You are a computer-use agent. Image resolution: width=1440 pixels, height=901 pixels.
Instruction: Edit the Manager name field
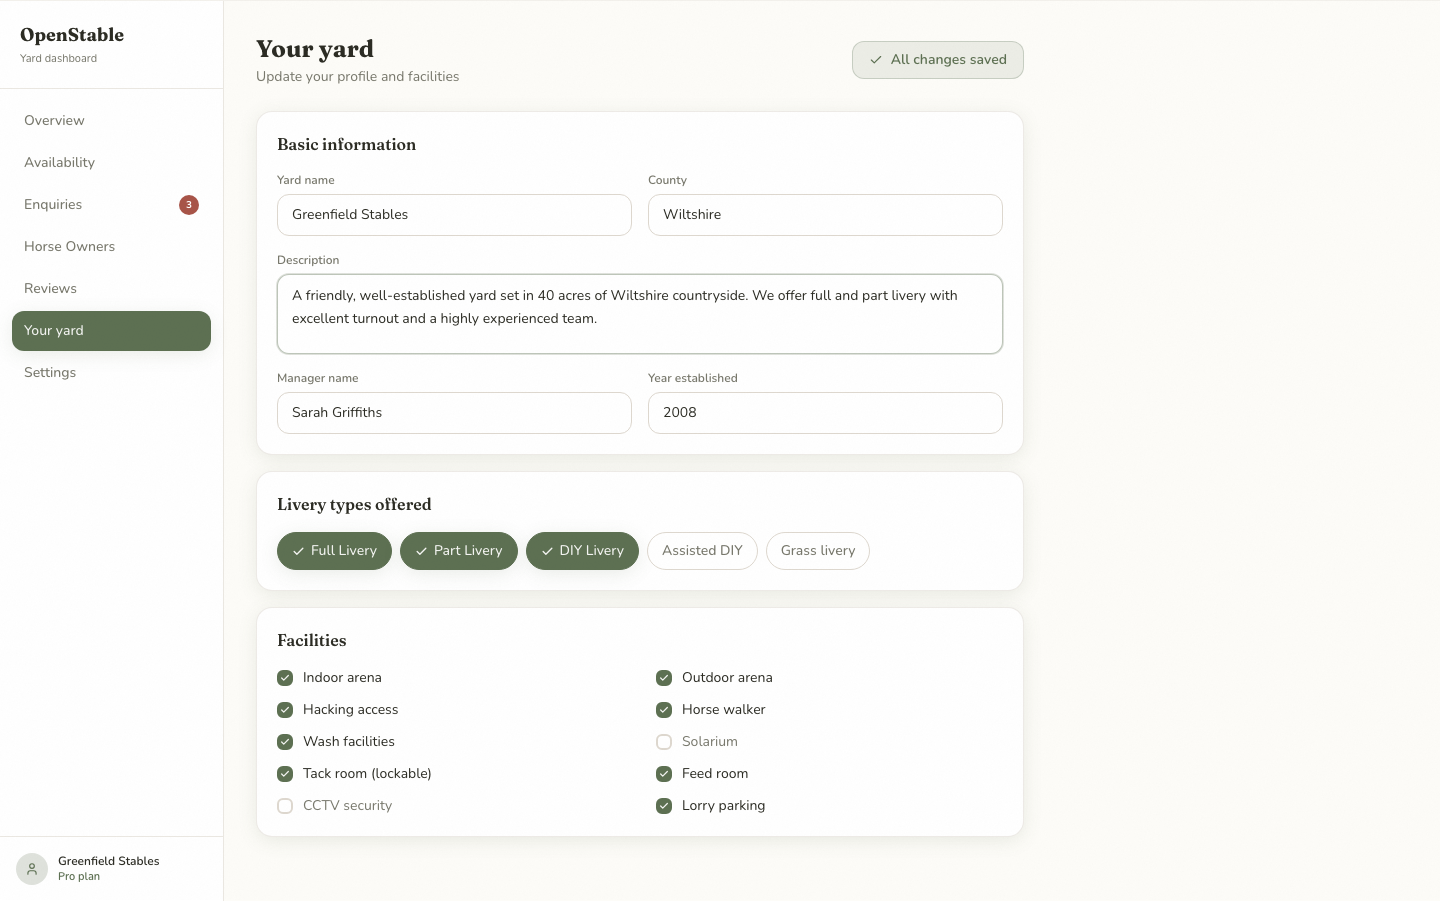454,413
